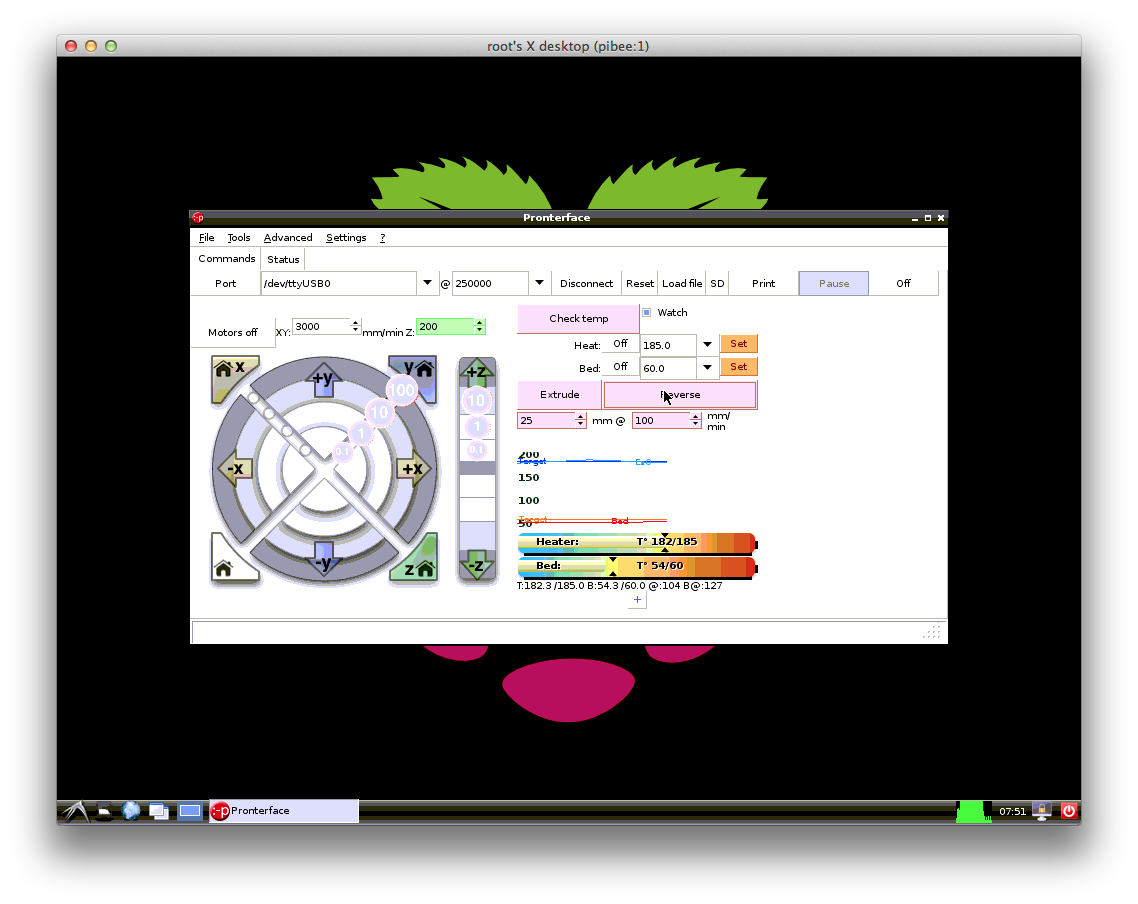
Task: Click the Motors off button
Action: pyautogui.click(x=233, y=332)
